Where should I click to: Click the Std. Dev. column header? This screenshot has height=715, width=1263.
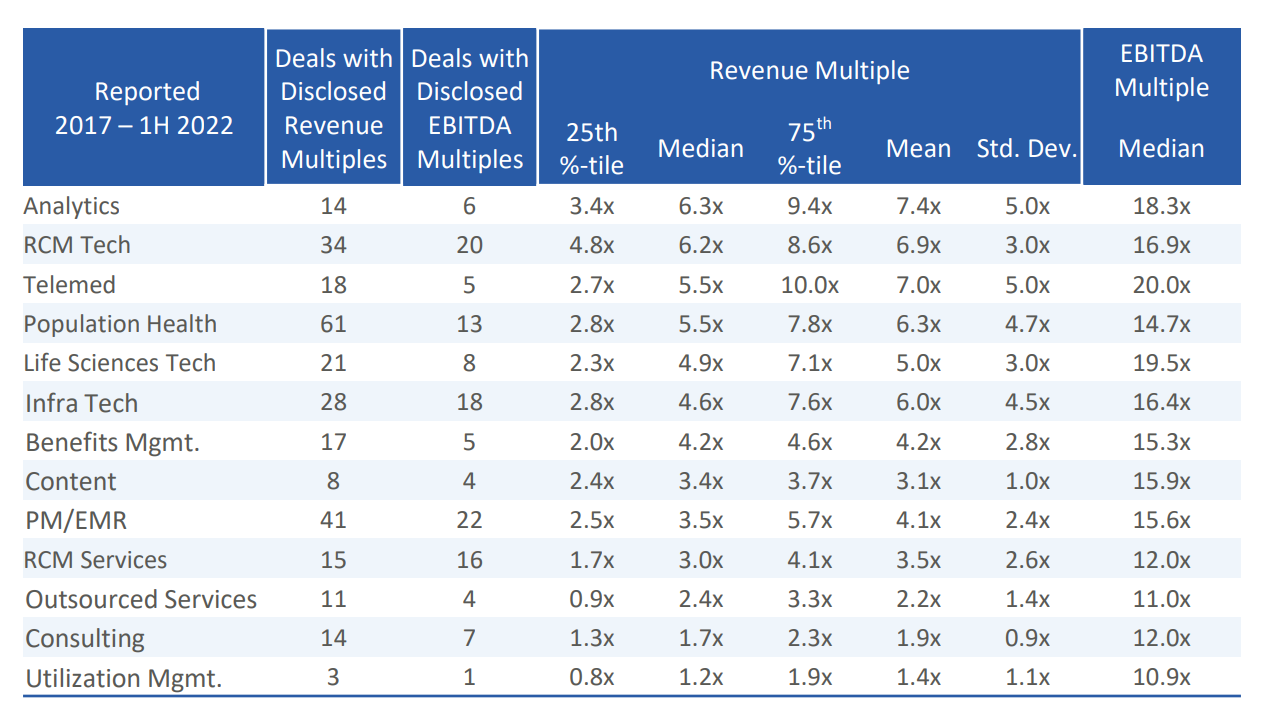(x=1027, y=149)
